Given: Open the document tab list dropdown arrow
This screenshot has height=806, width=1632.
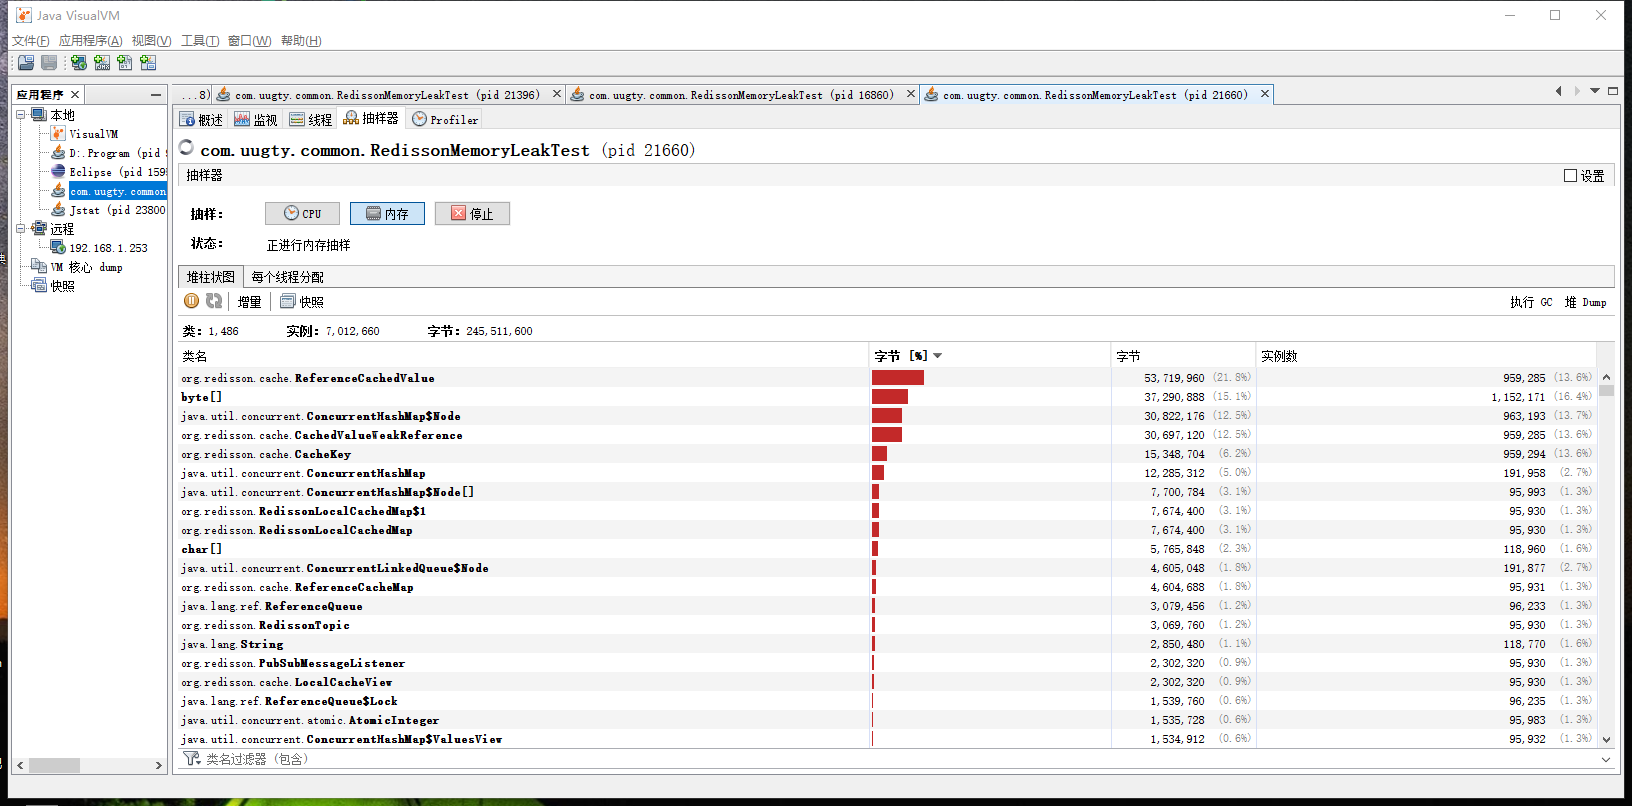Looking at the screenshot, I should click(x=1595, y=91).
